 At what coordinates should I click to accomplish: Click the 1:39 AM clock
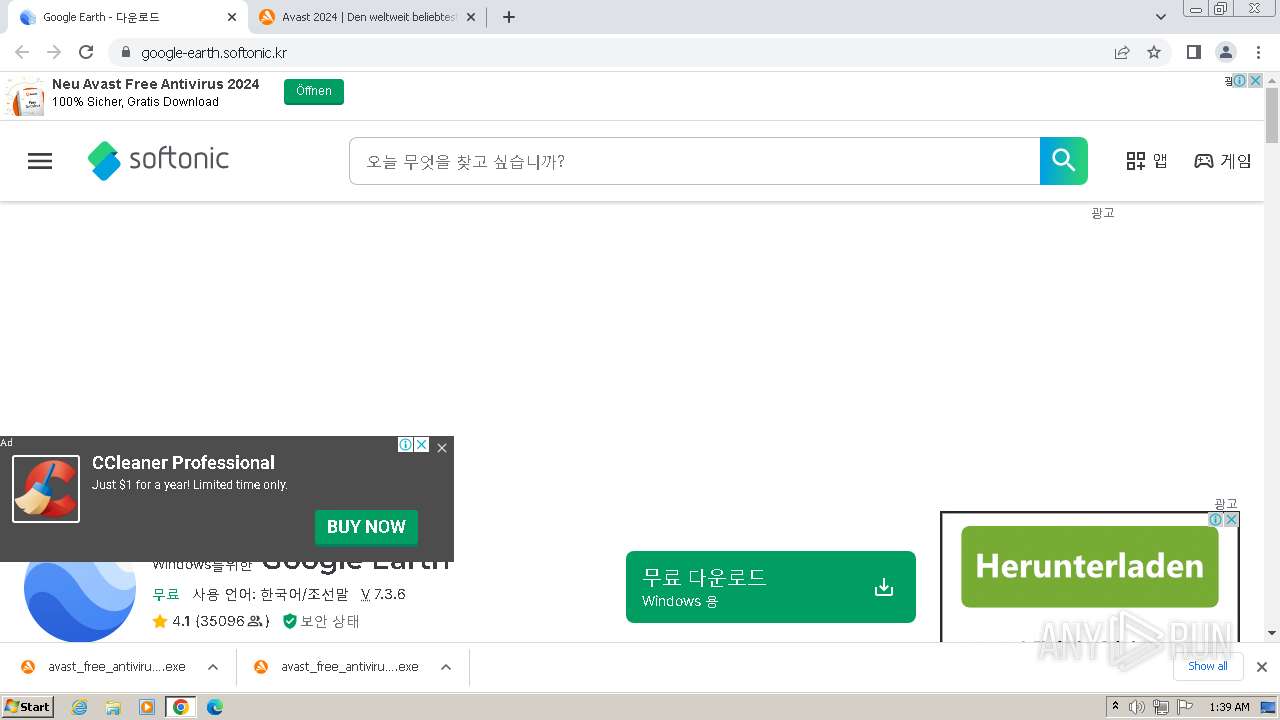click(x=1229, y=707)
